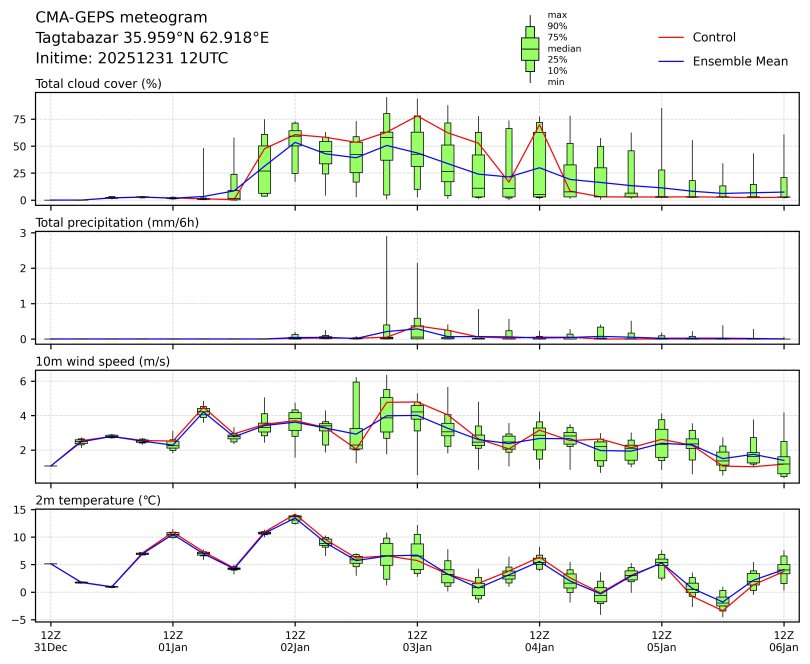Viewport: 810px width, 664px height.
Task: Click the "Initime: 20251231 12UTC" text
Action: pyautogui.click(x=132, y=58)
